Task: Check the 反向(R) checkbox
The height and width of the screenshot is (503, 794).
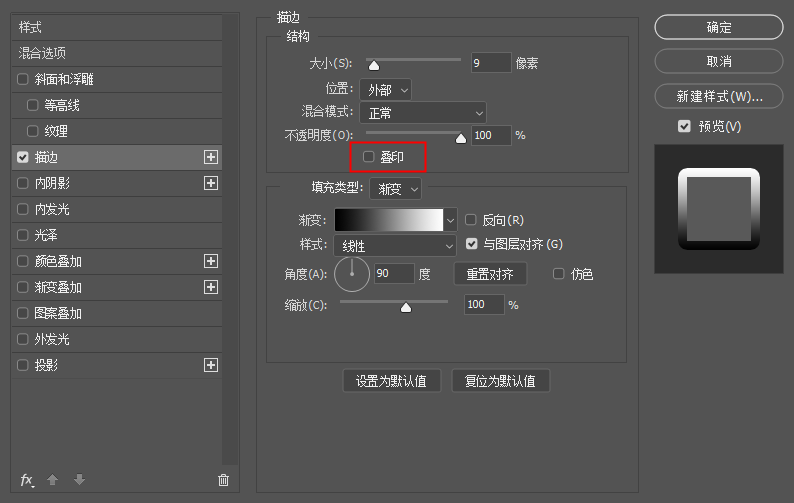Action: tap(470, 219)
